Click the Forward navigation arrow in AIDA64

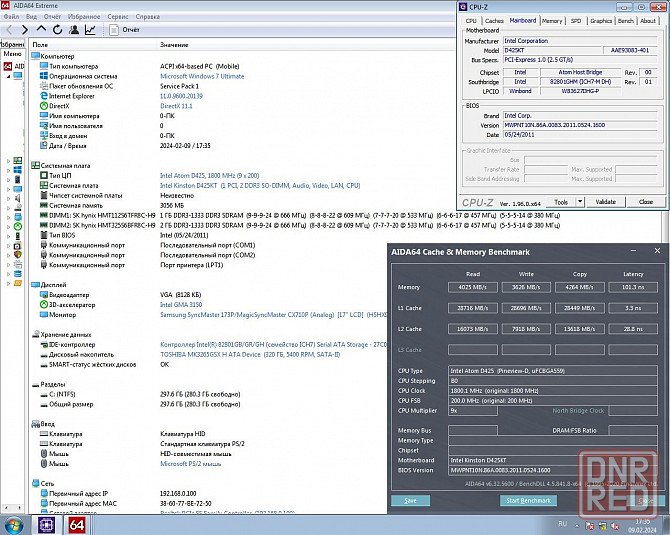[x=24, y=30]
